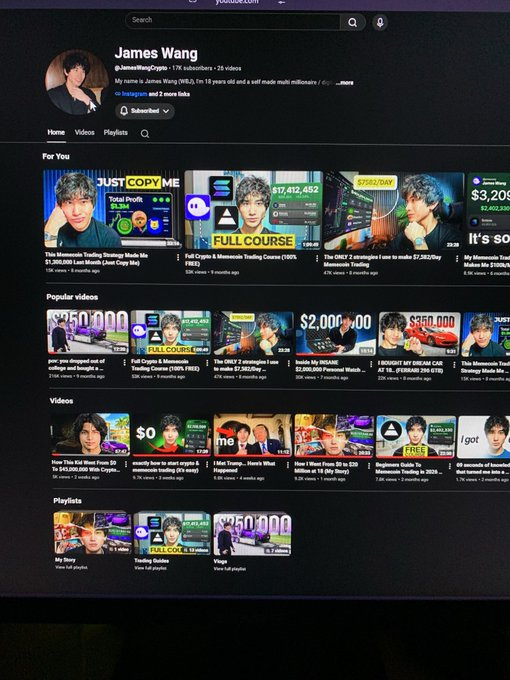This screenshot has width=510, height=680.
Task: Play the '$350,000' Ferrari thumbnail video
Action: [419, 334]
